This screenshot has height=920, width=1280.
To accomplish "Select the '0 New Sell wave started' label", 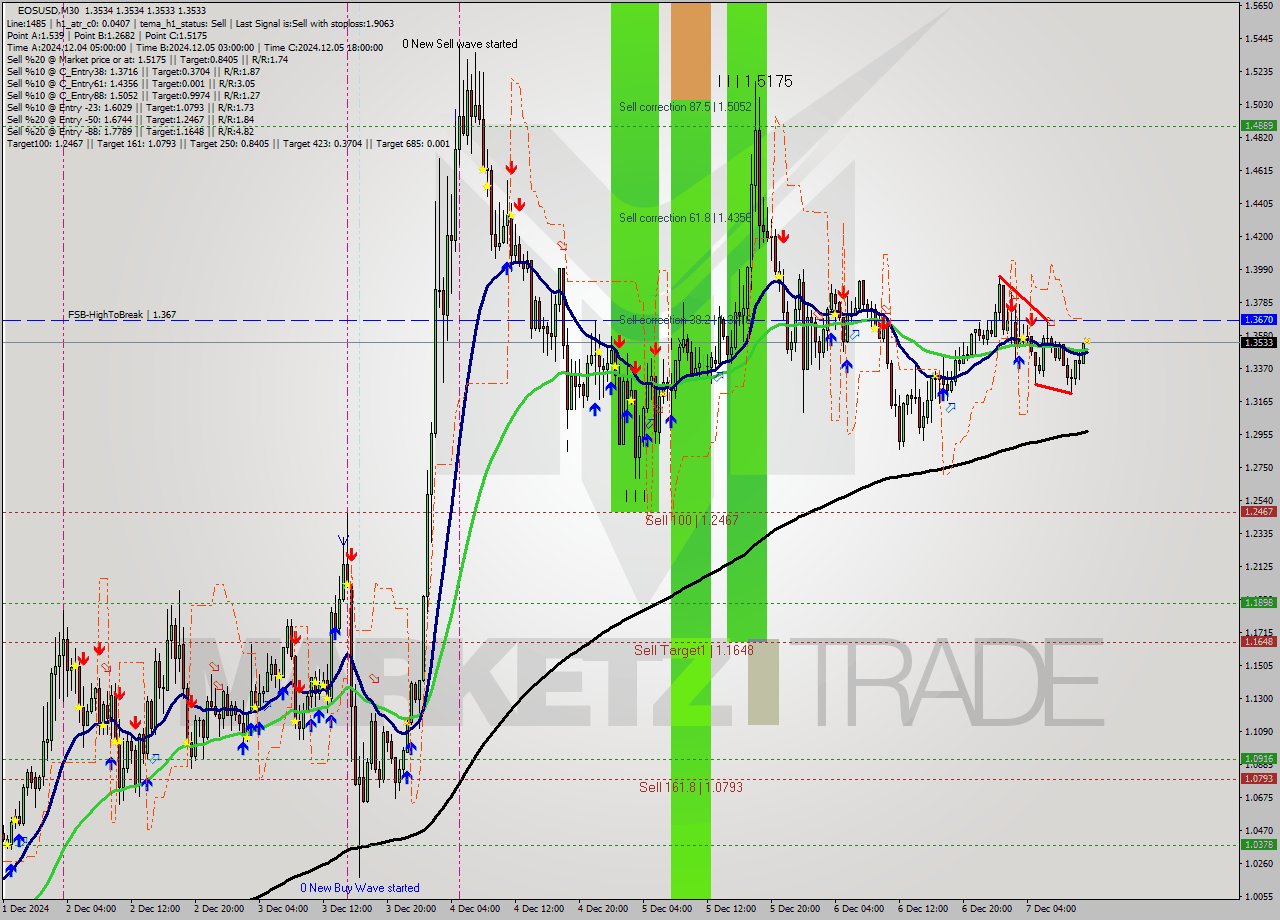I will (460, 44).
